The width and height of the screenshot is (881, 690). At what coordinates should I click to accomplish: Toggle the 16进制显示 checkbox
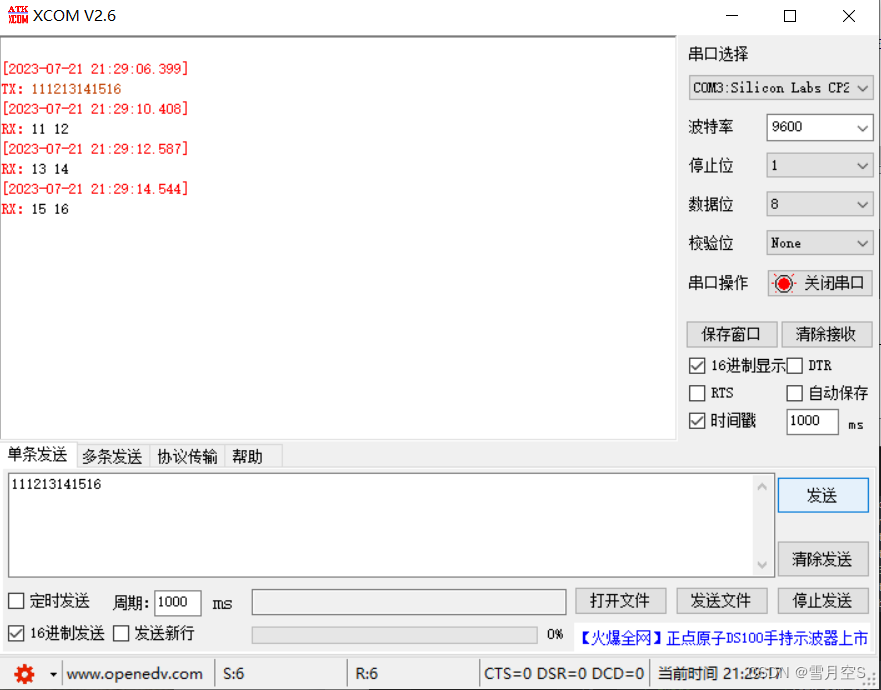[697, 366]
